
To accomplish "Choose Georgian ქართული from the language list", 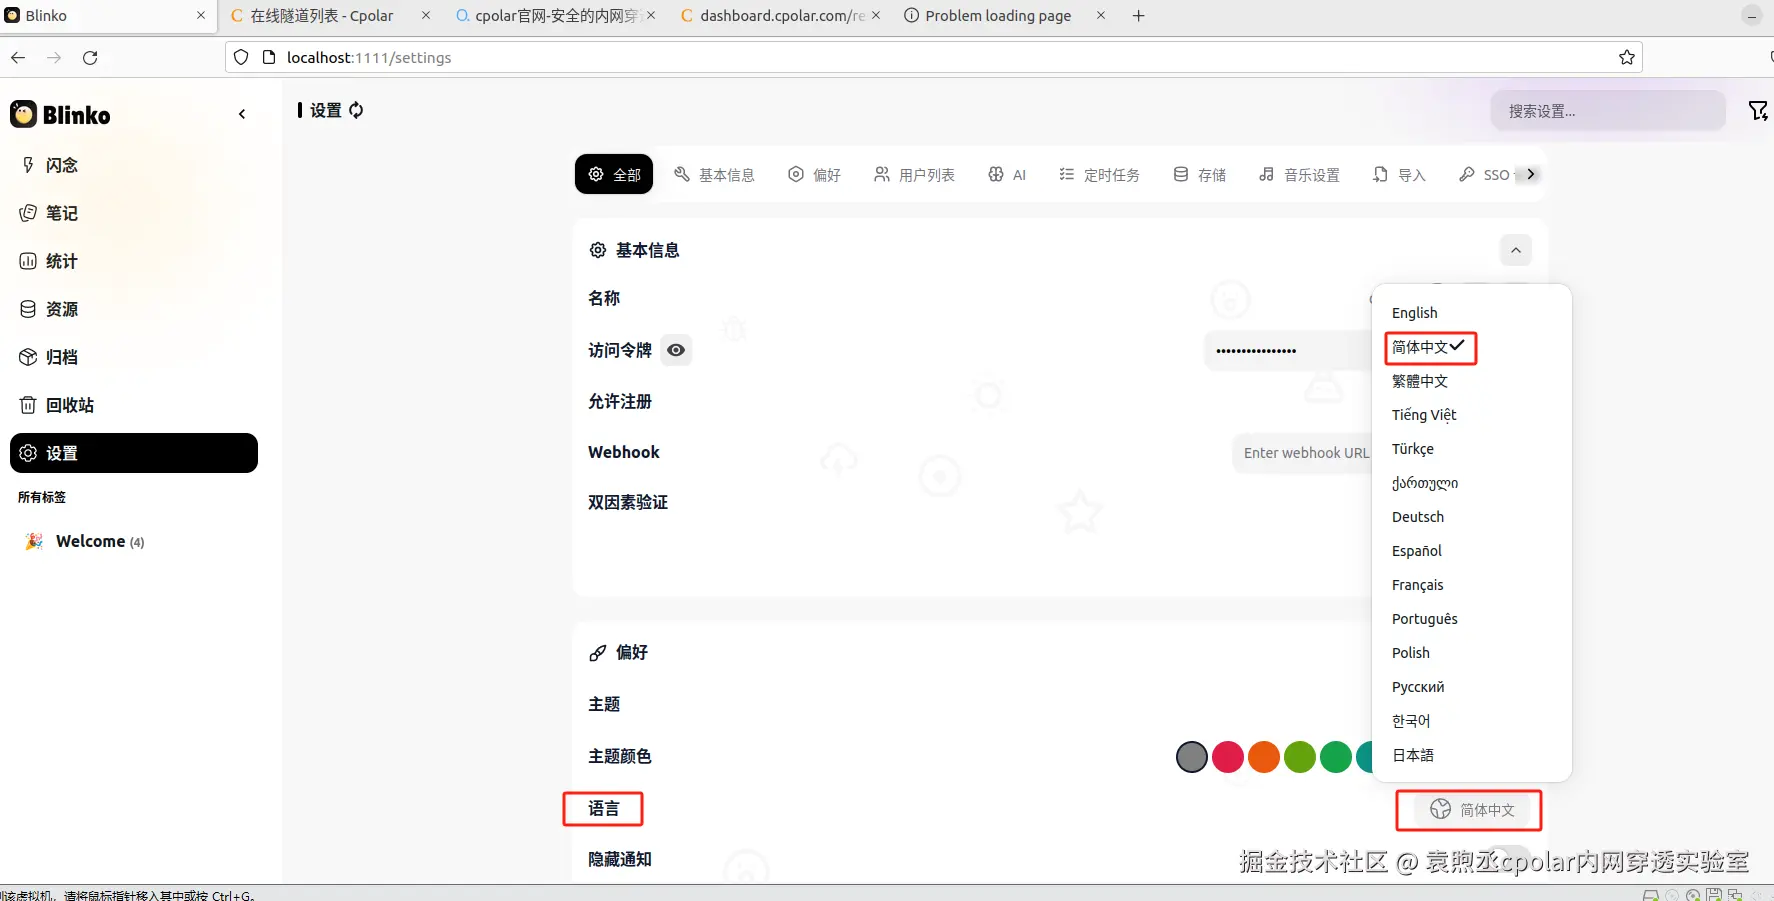I will point(1471,483).
